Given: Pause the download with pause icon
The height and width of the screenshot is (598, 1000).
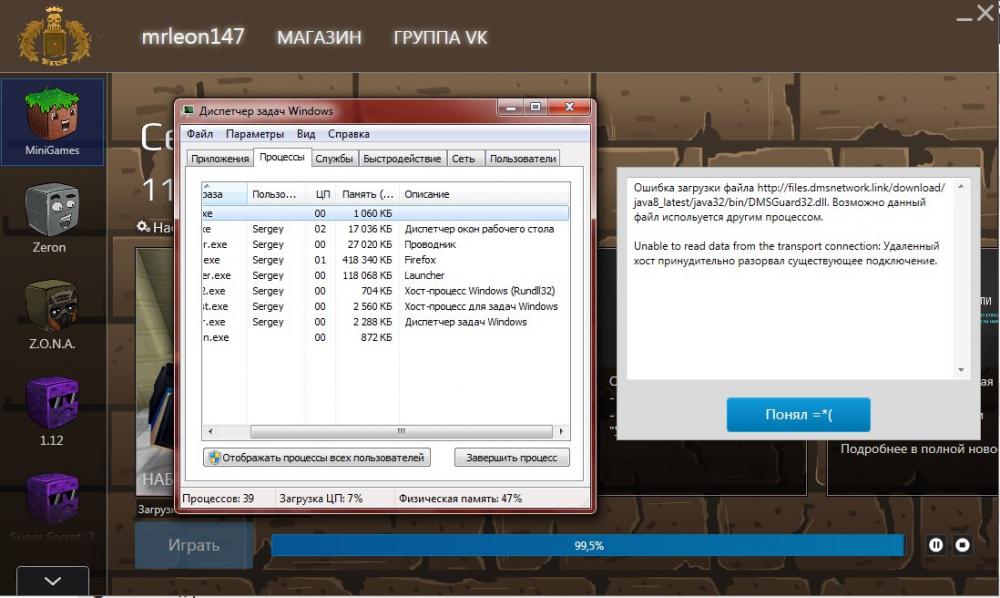Looking at the screenshot, I should tap(936, 545).
